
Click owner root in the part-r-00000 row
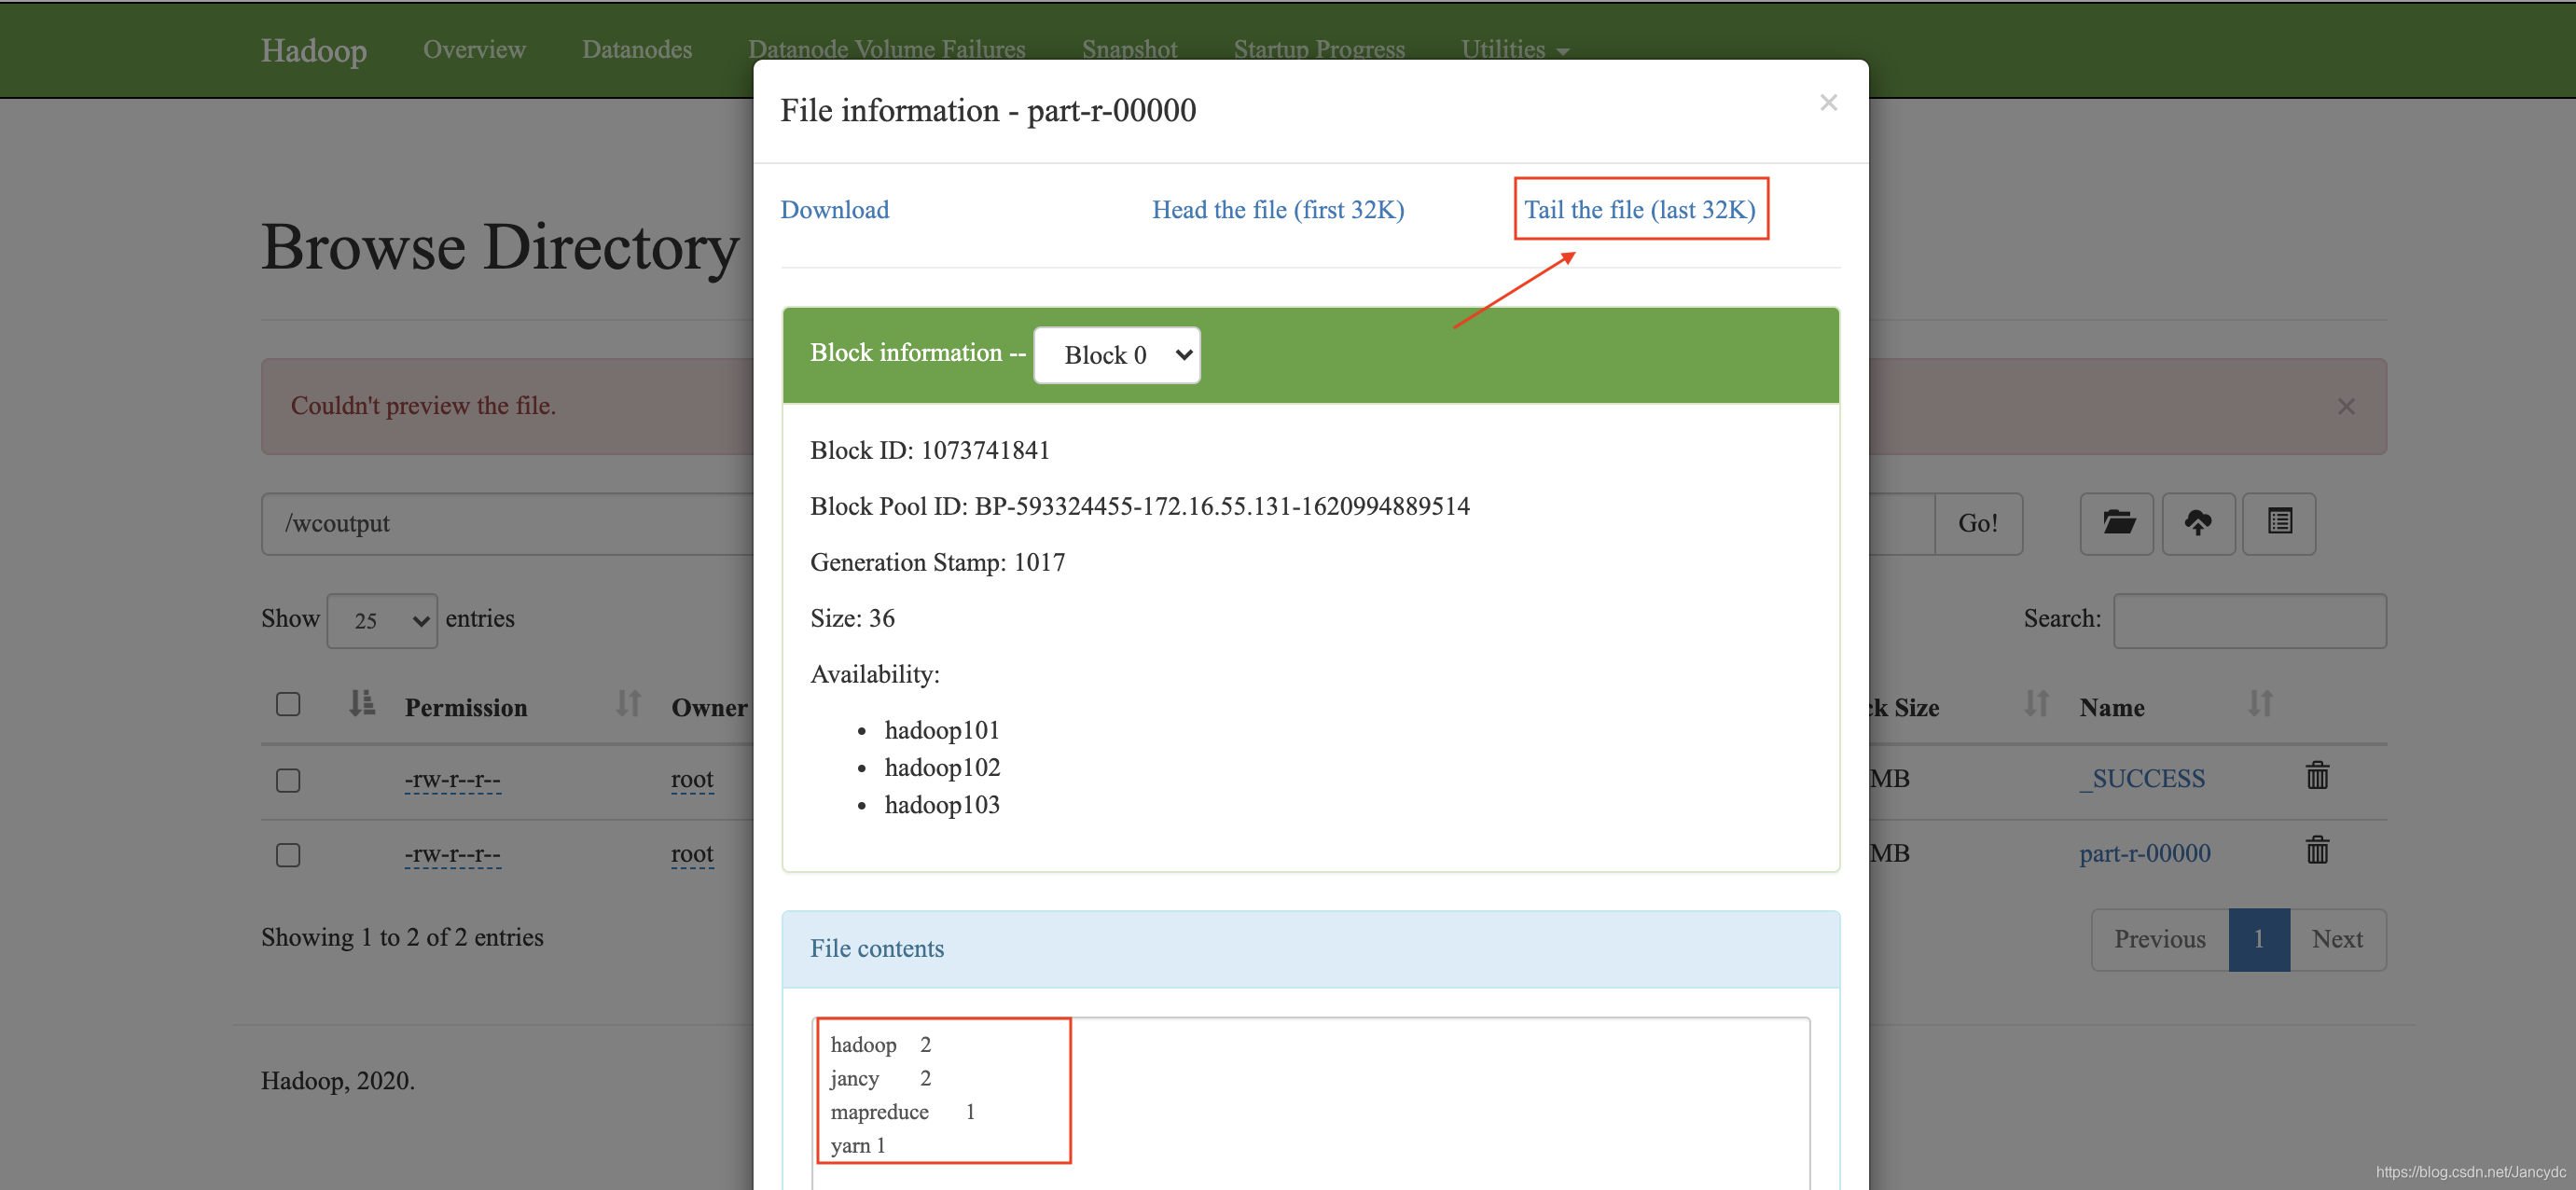692,854
